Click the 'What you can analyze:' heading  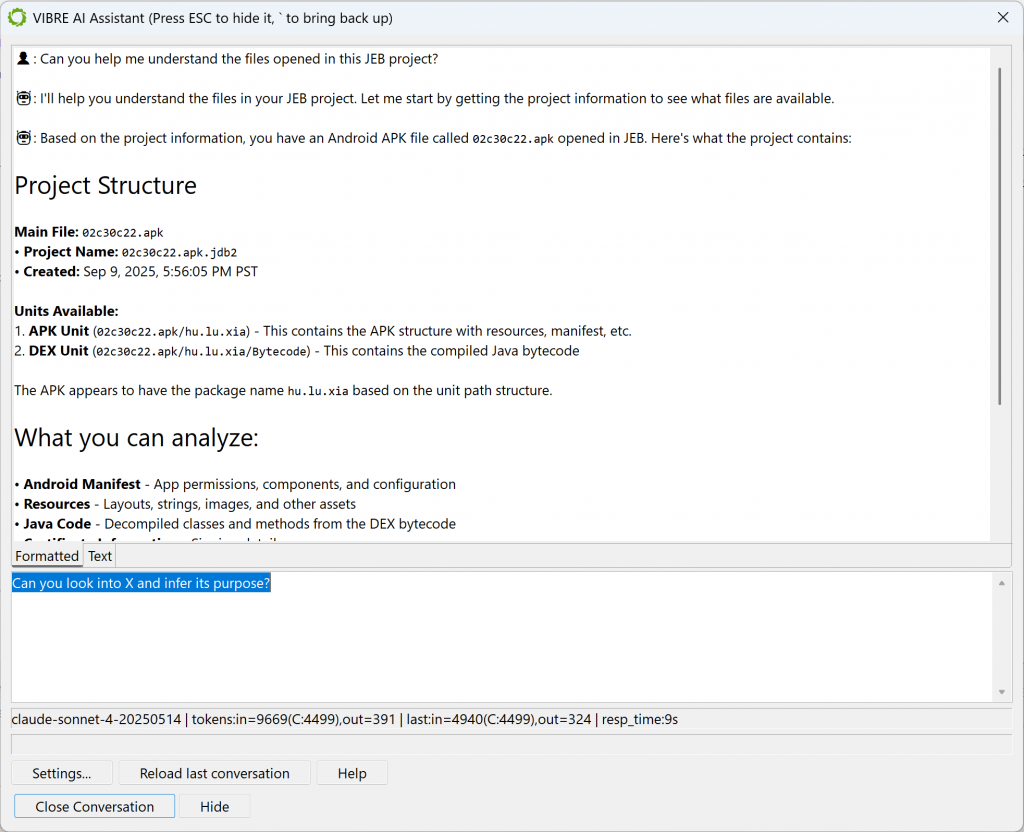(x=136, y=438)
